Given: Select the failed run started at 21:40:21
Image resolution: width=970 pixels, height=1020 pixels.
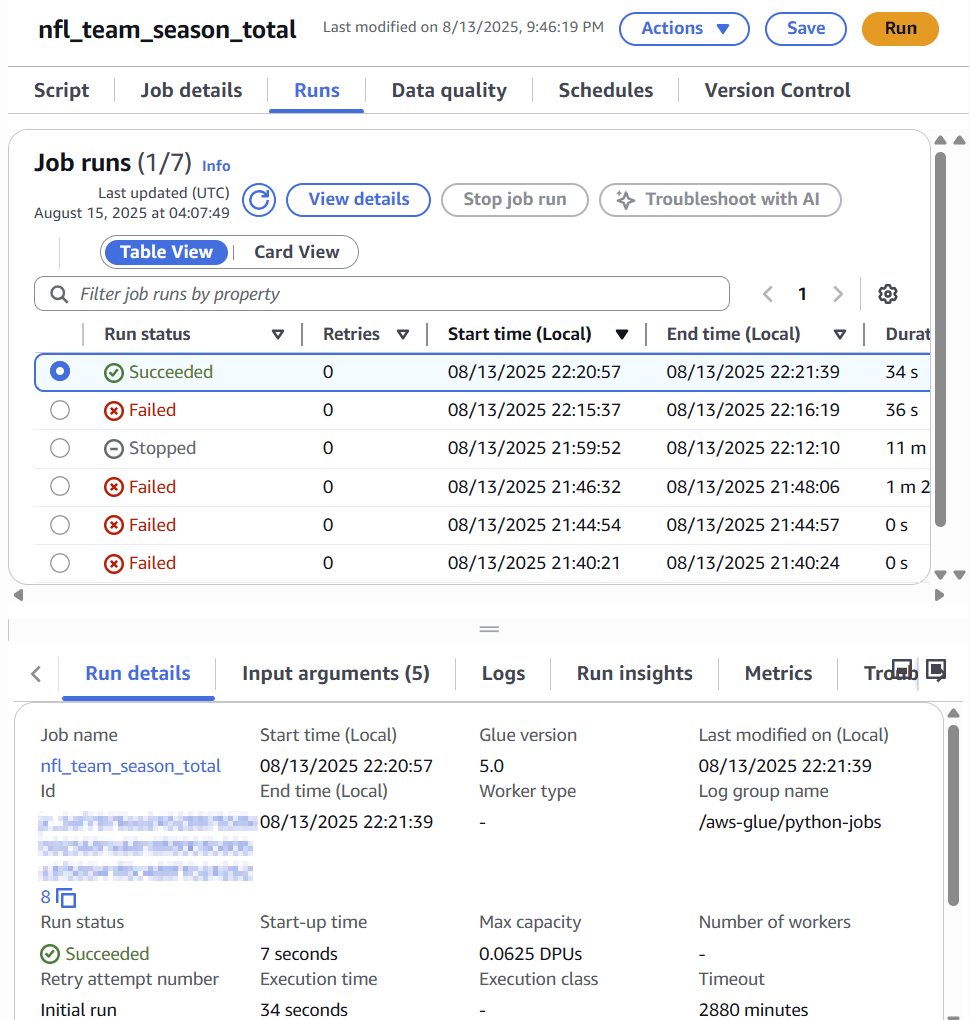Looking at the screenshot, I should 60,563.
